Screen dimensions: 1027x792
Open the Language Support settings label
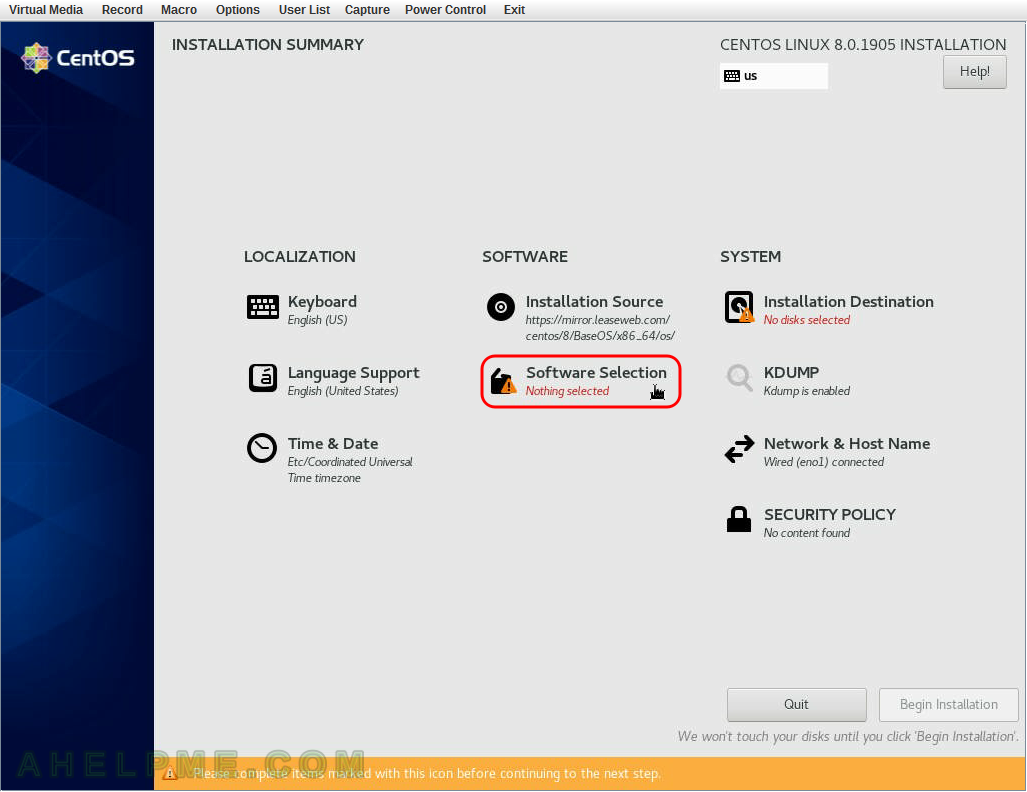coord(354,373)
